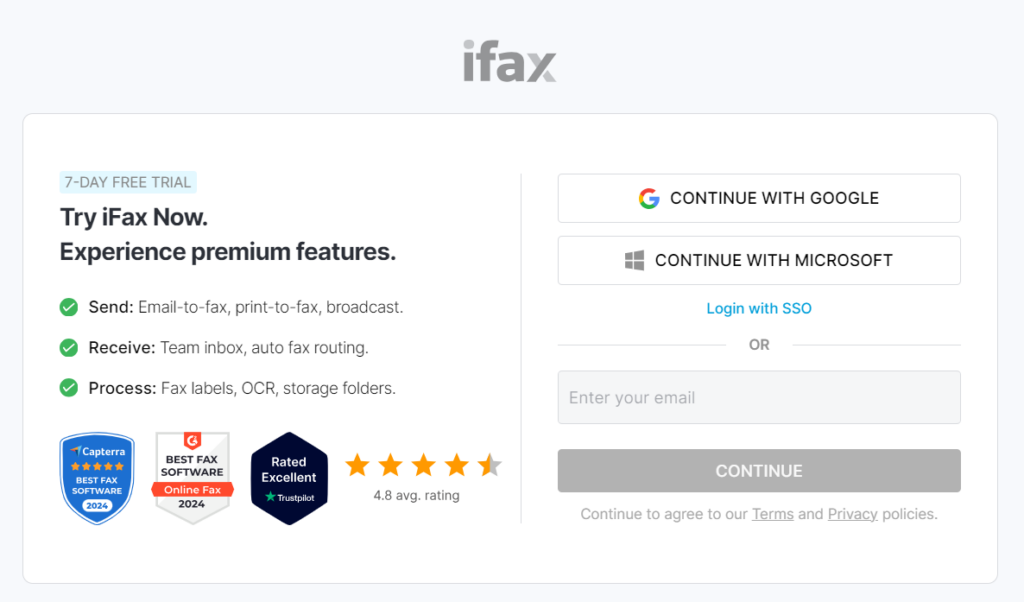
Task: View the Terms policy link
Action: pos(772,514)
